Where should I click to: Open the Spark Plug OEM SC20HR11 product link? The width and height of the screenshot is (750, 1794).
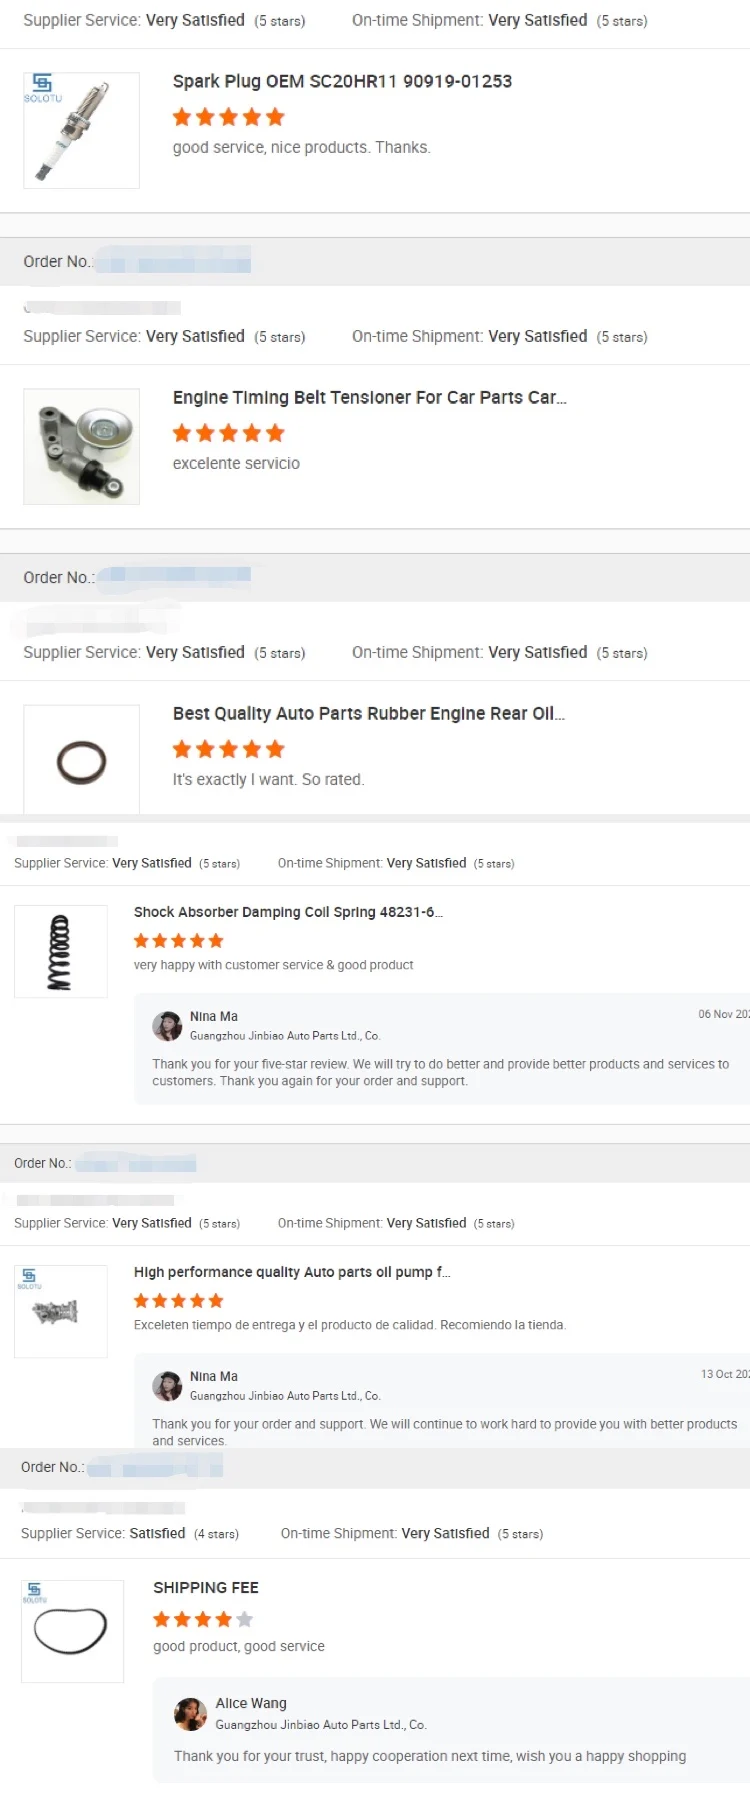(x=342, y=82)
